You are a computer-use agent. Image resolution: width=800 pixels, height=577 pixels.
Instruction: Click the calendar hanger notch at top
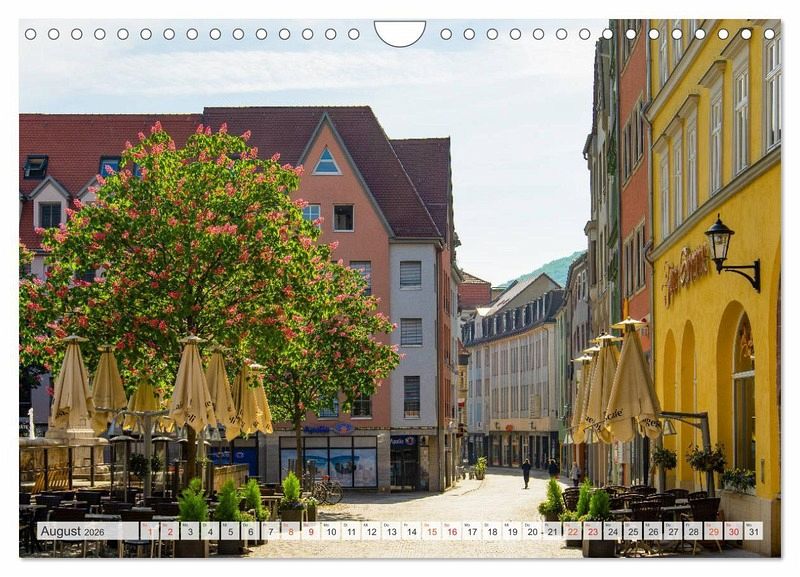(x=399, y=34)
